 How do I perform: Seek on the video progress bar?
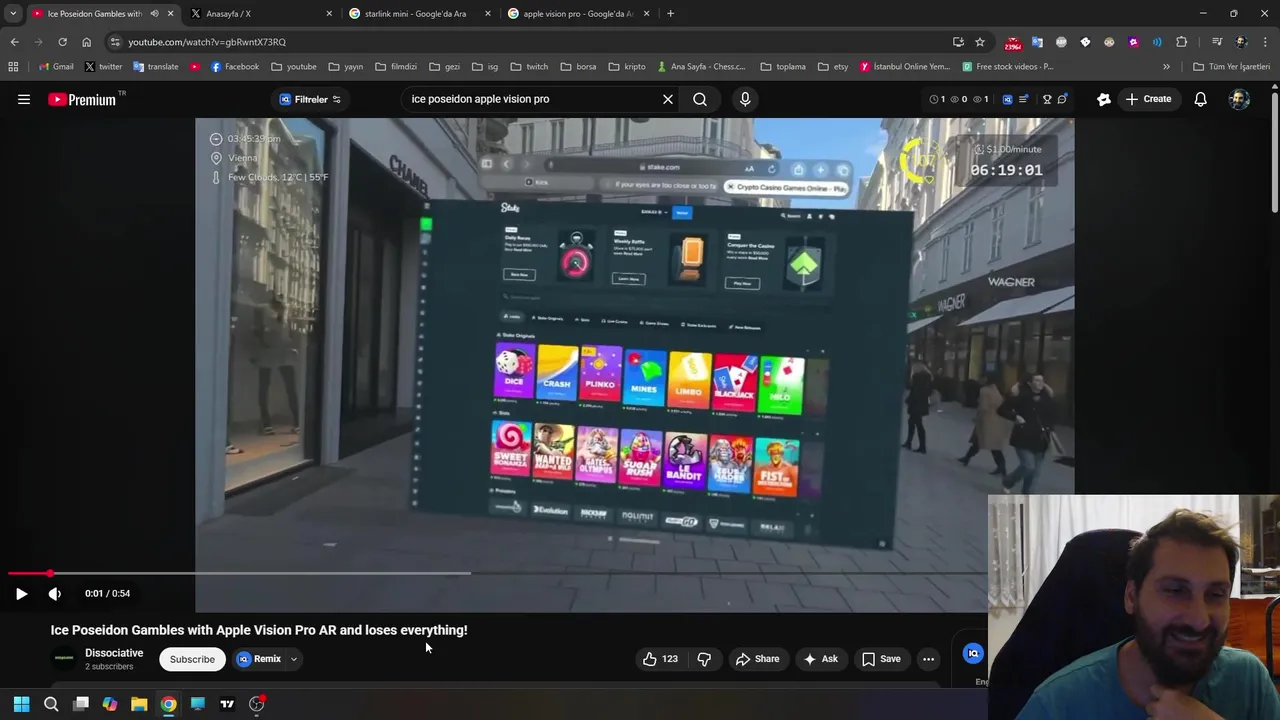pos(497,573)
